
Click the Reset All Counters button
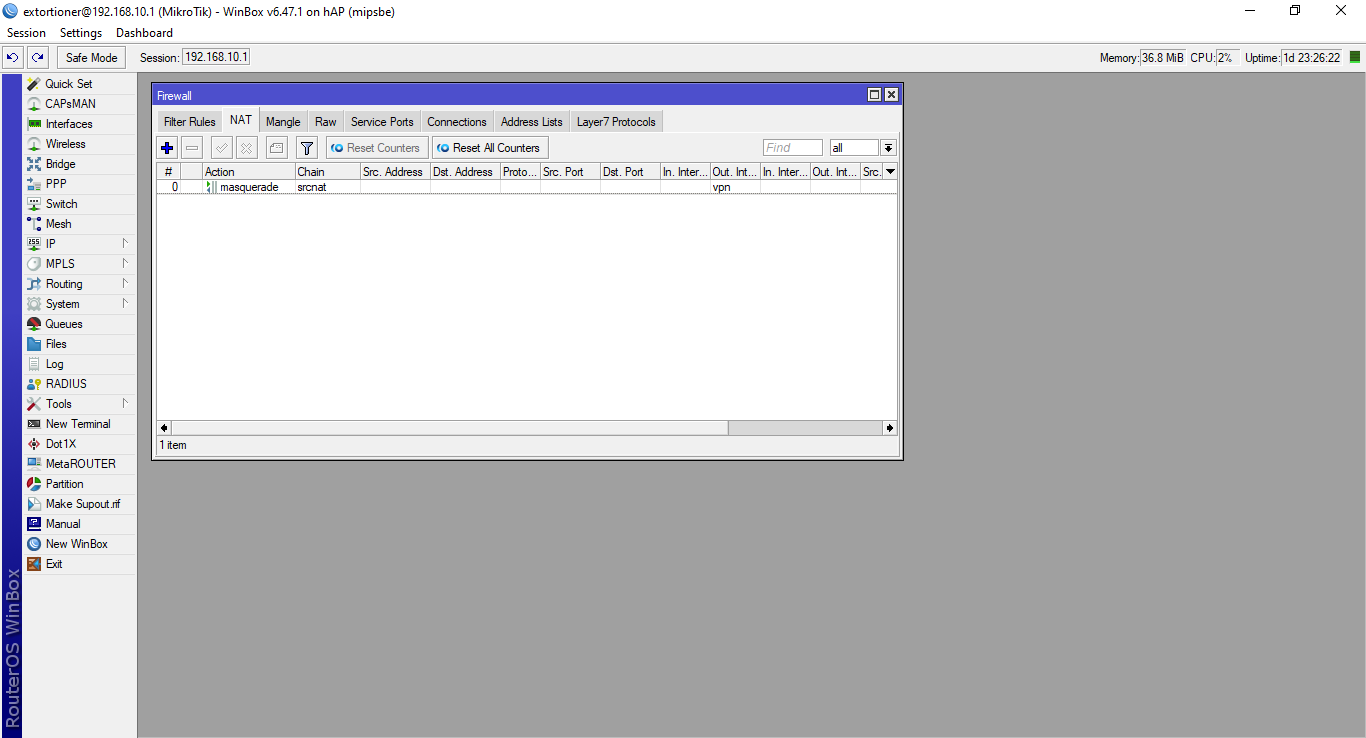(490, 148)
